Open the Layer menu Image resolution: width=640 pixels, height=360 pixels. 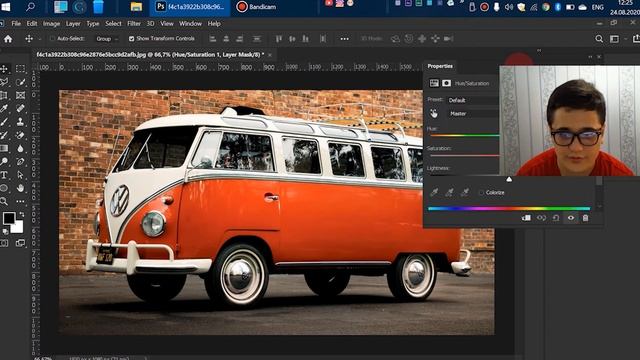73,24
